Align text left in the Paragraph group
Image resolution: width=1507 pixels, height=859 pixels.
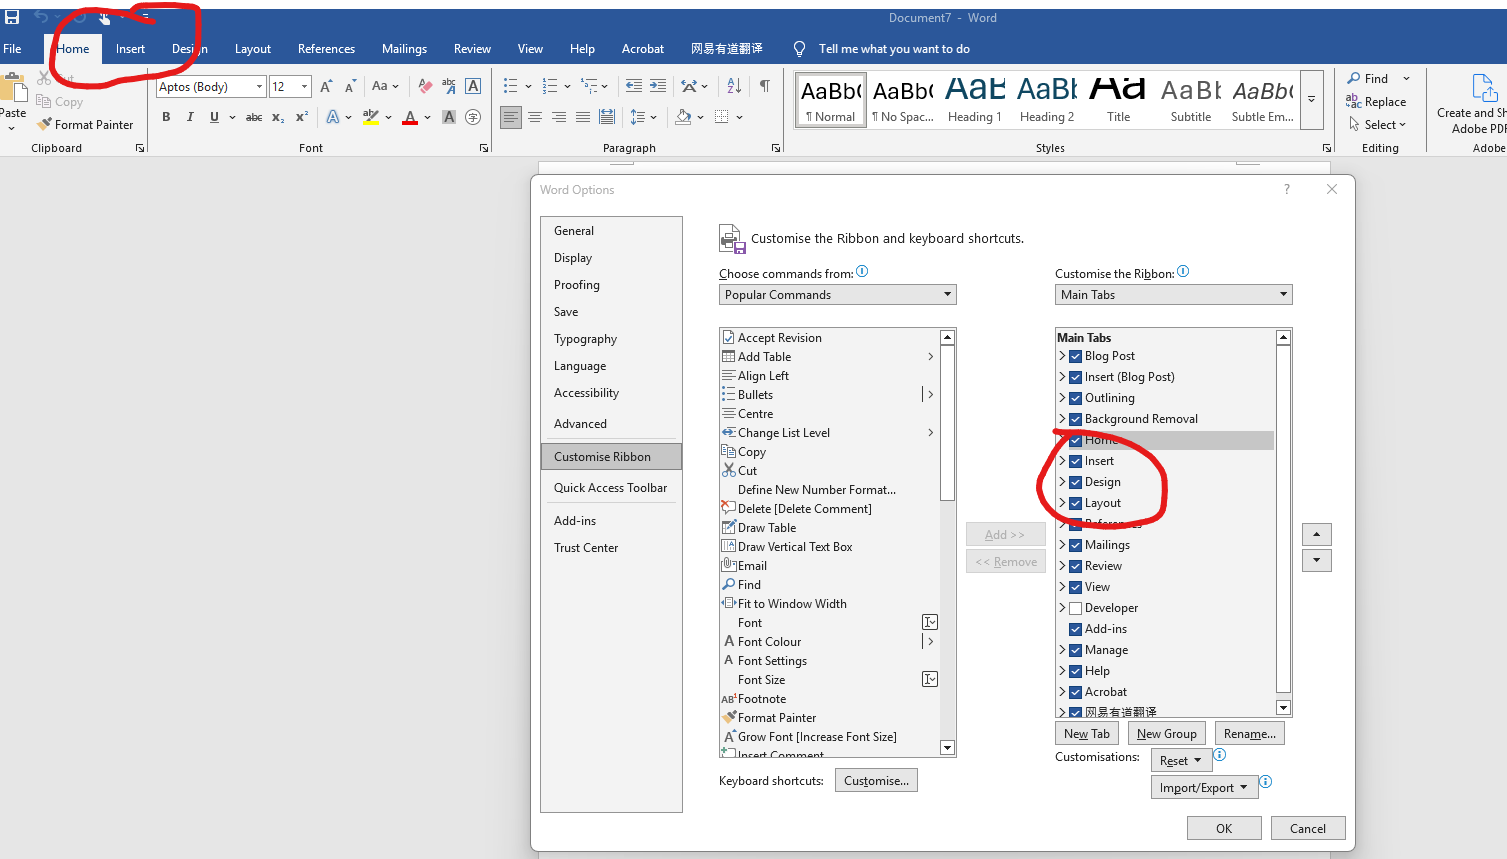point(511,117)
